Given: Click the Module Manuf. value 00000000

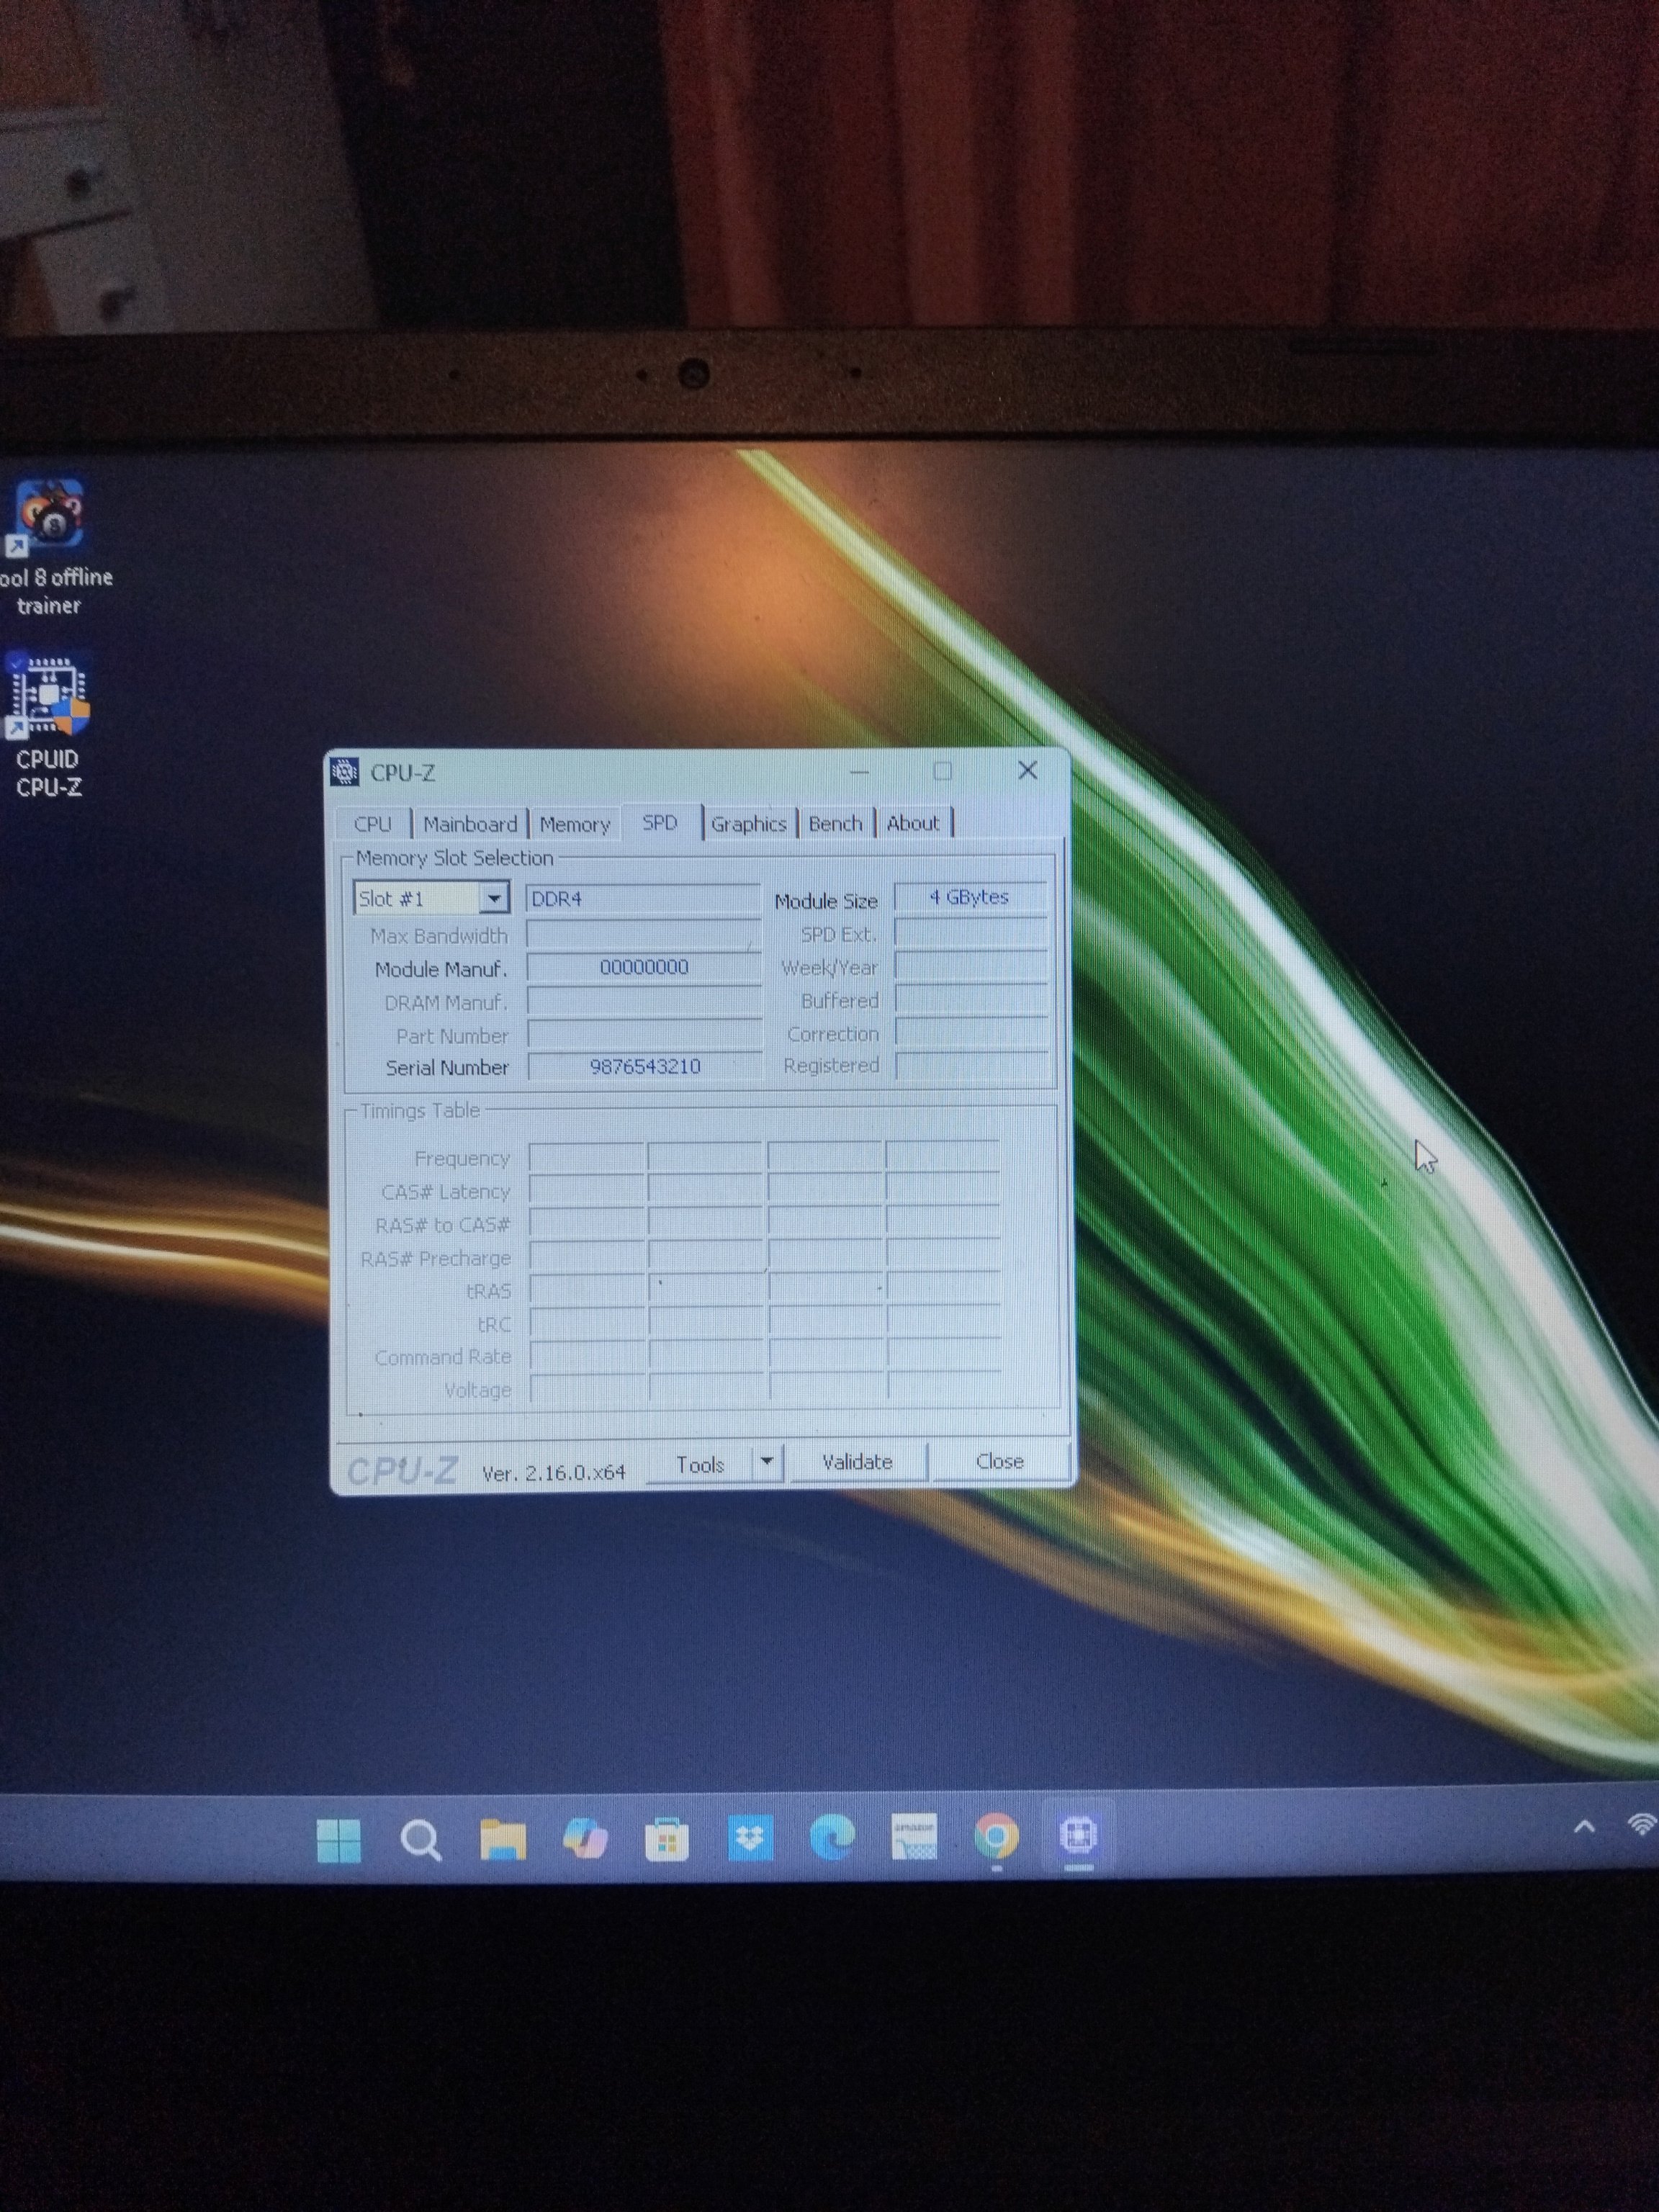Looking at the screenshot, I should [x=644, y=967].
